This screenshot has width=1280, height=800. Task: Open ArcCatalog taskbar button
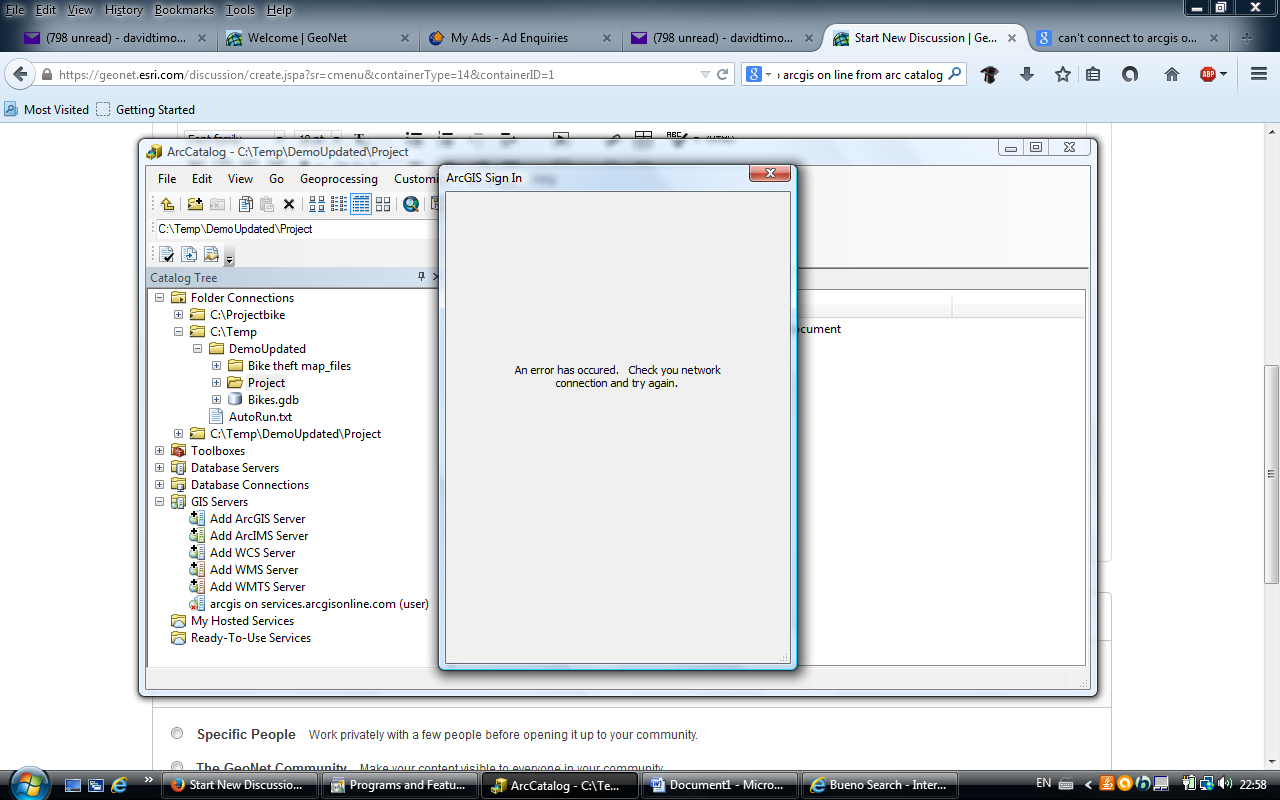point(561,785)
